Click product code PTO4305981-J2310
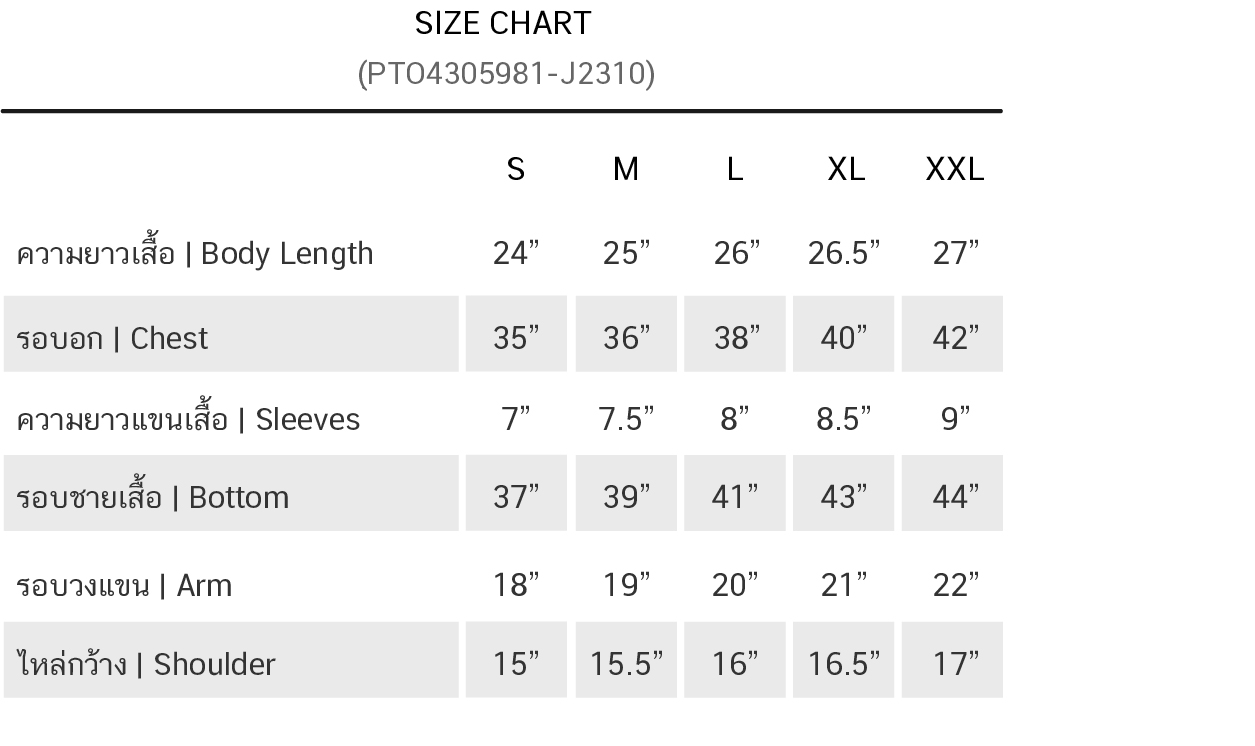The height and width of the screenshot is (746, 1255). click(x=506, y=74)
